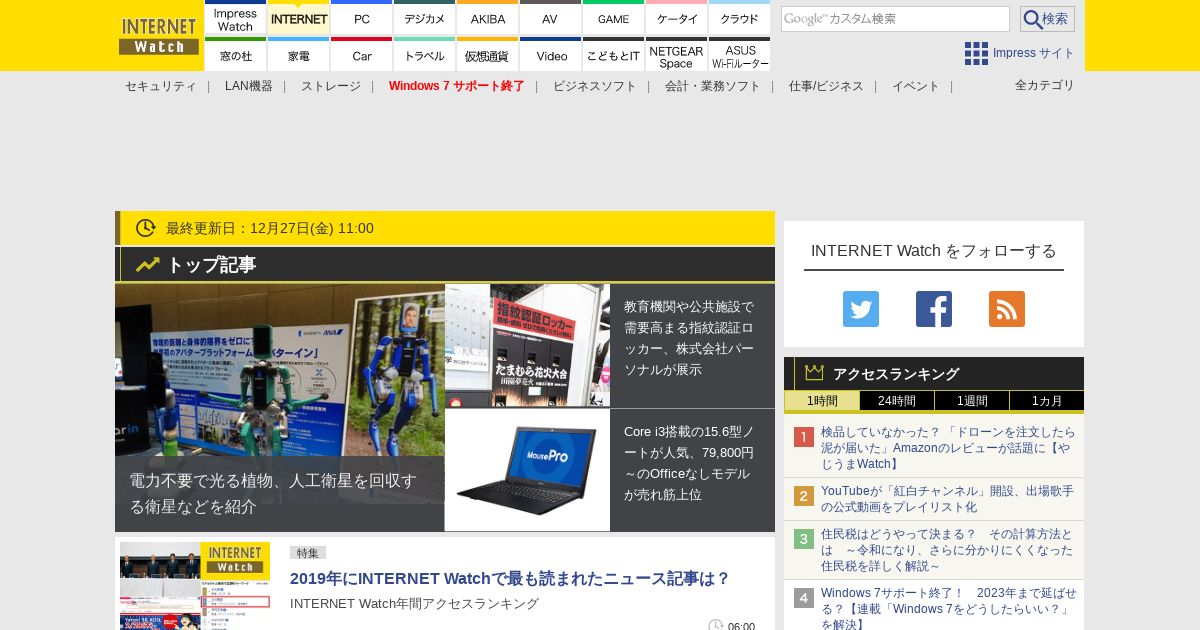The width and height of the screenshot is (1200, 630).
Task: Open the ASUS Wi-Fiルーター tab
Action: [739, 54]
